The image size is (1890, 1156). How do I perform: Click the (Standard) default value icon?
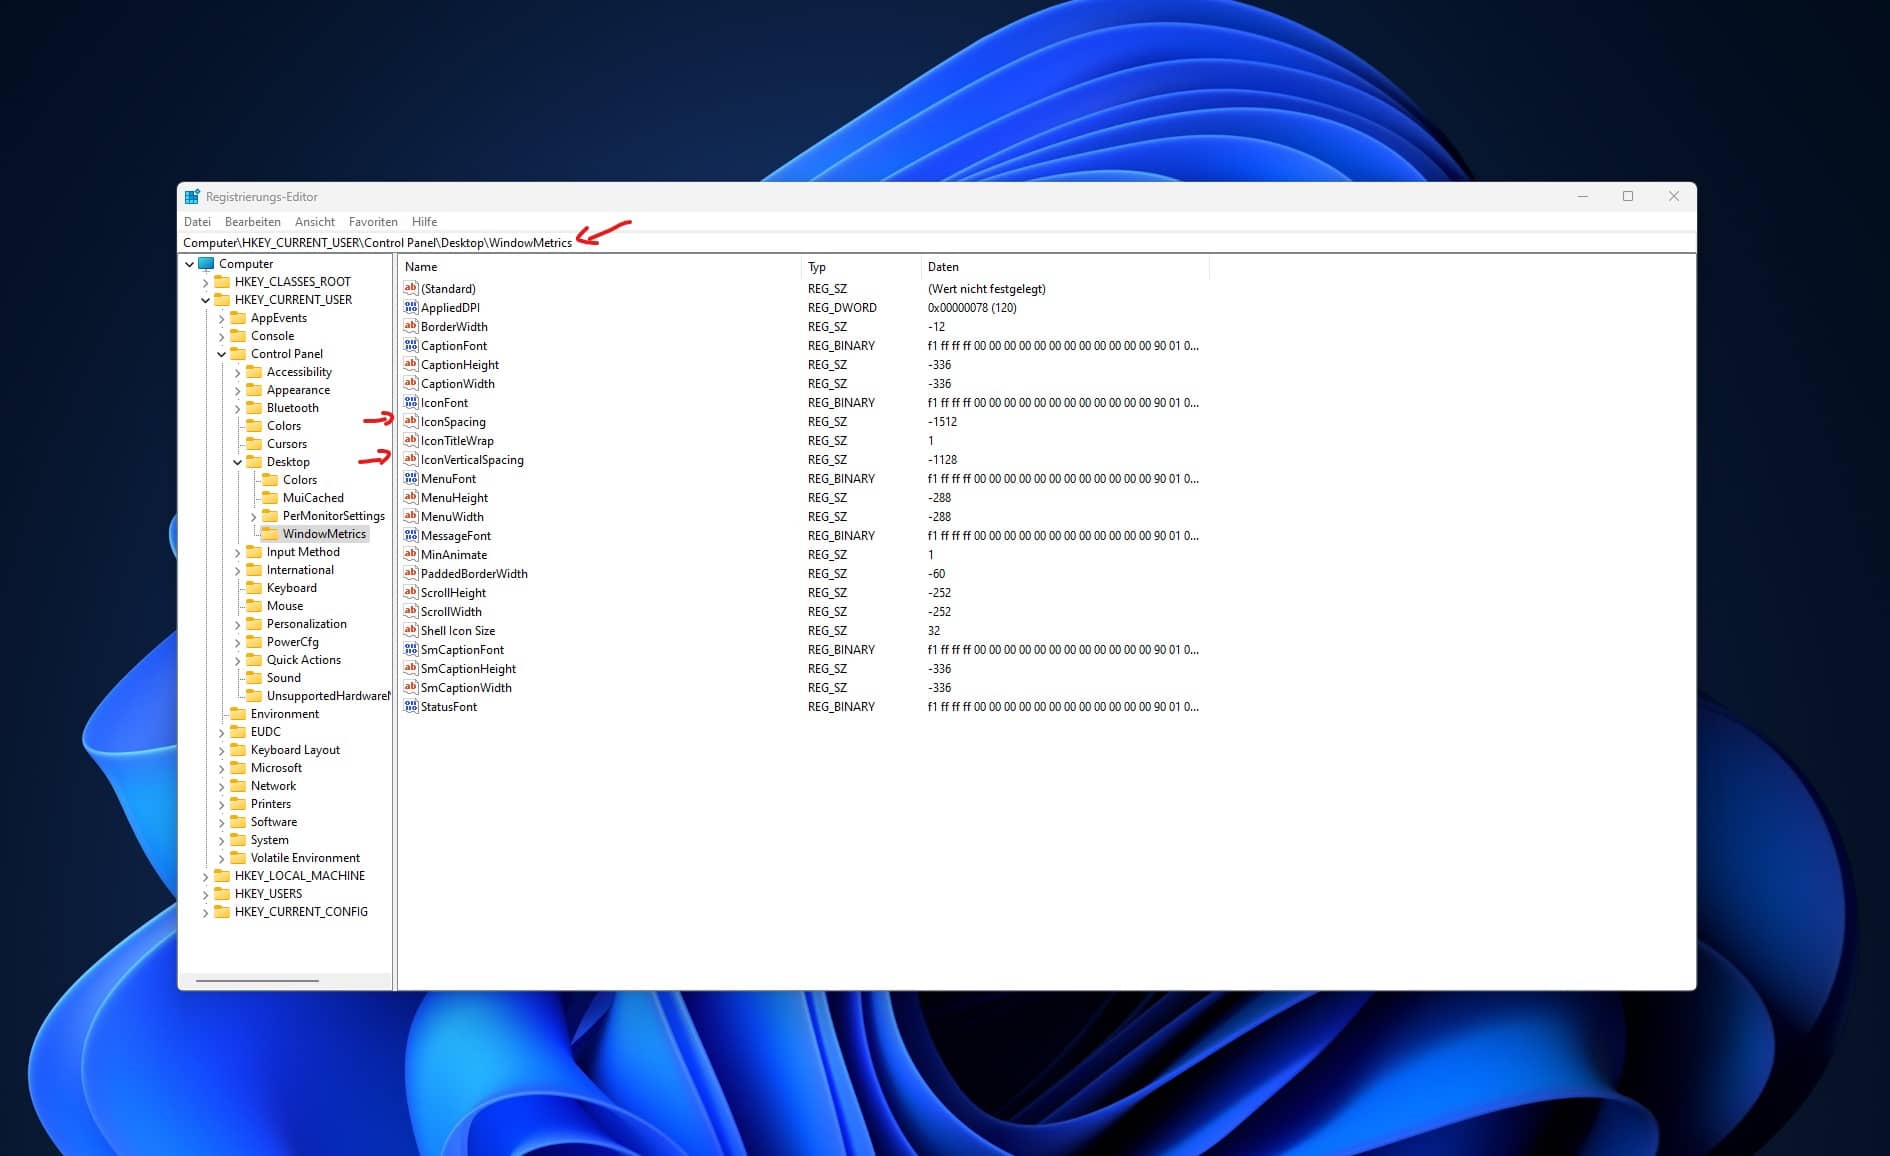(410, 288)
